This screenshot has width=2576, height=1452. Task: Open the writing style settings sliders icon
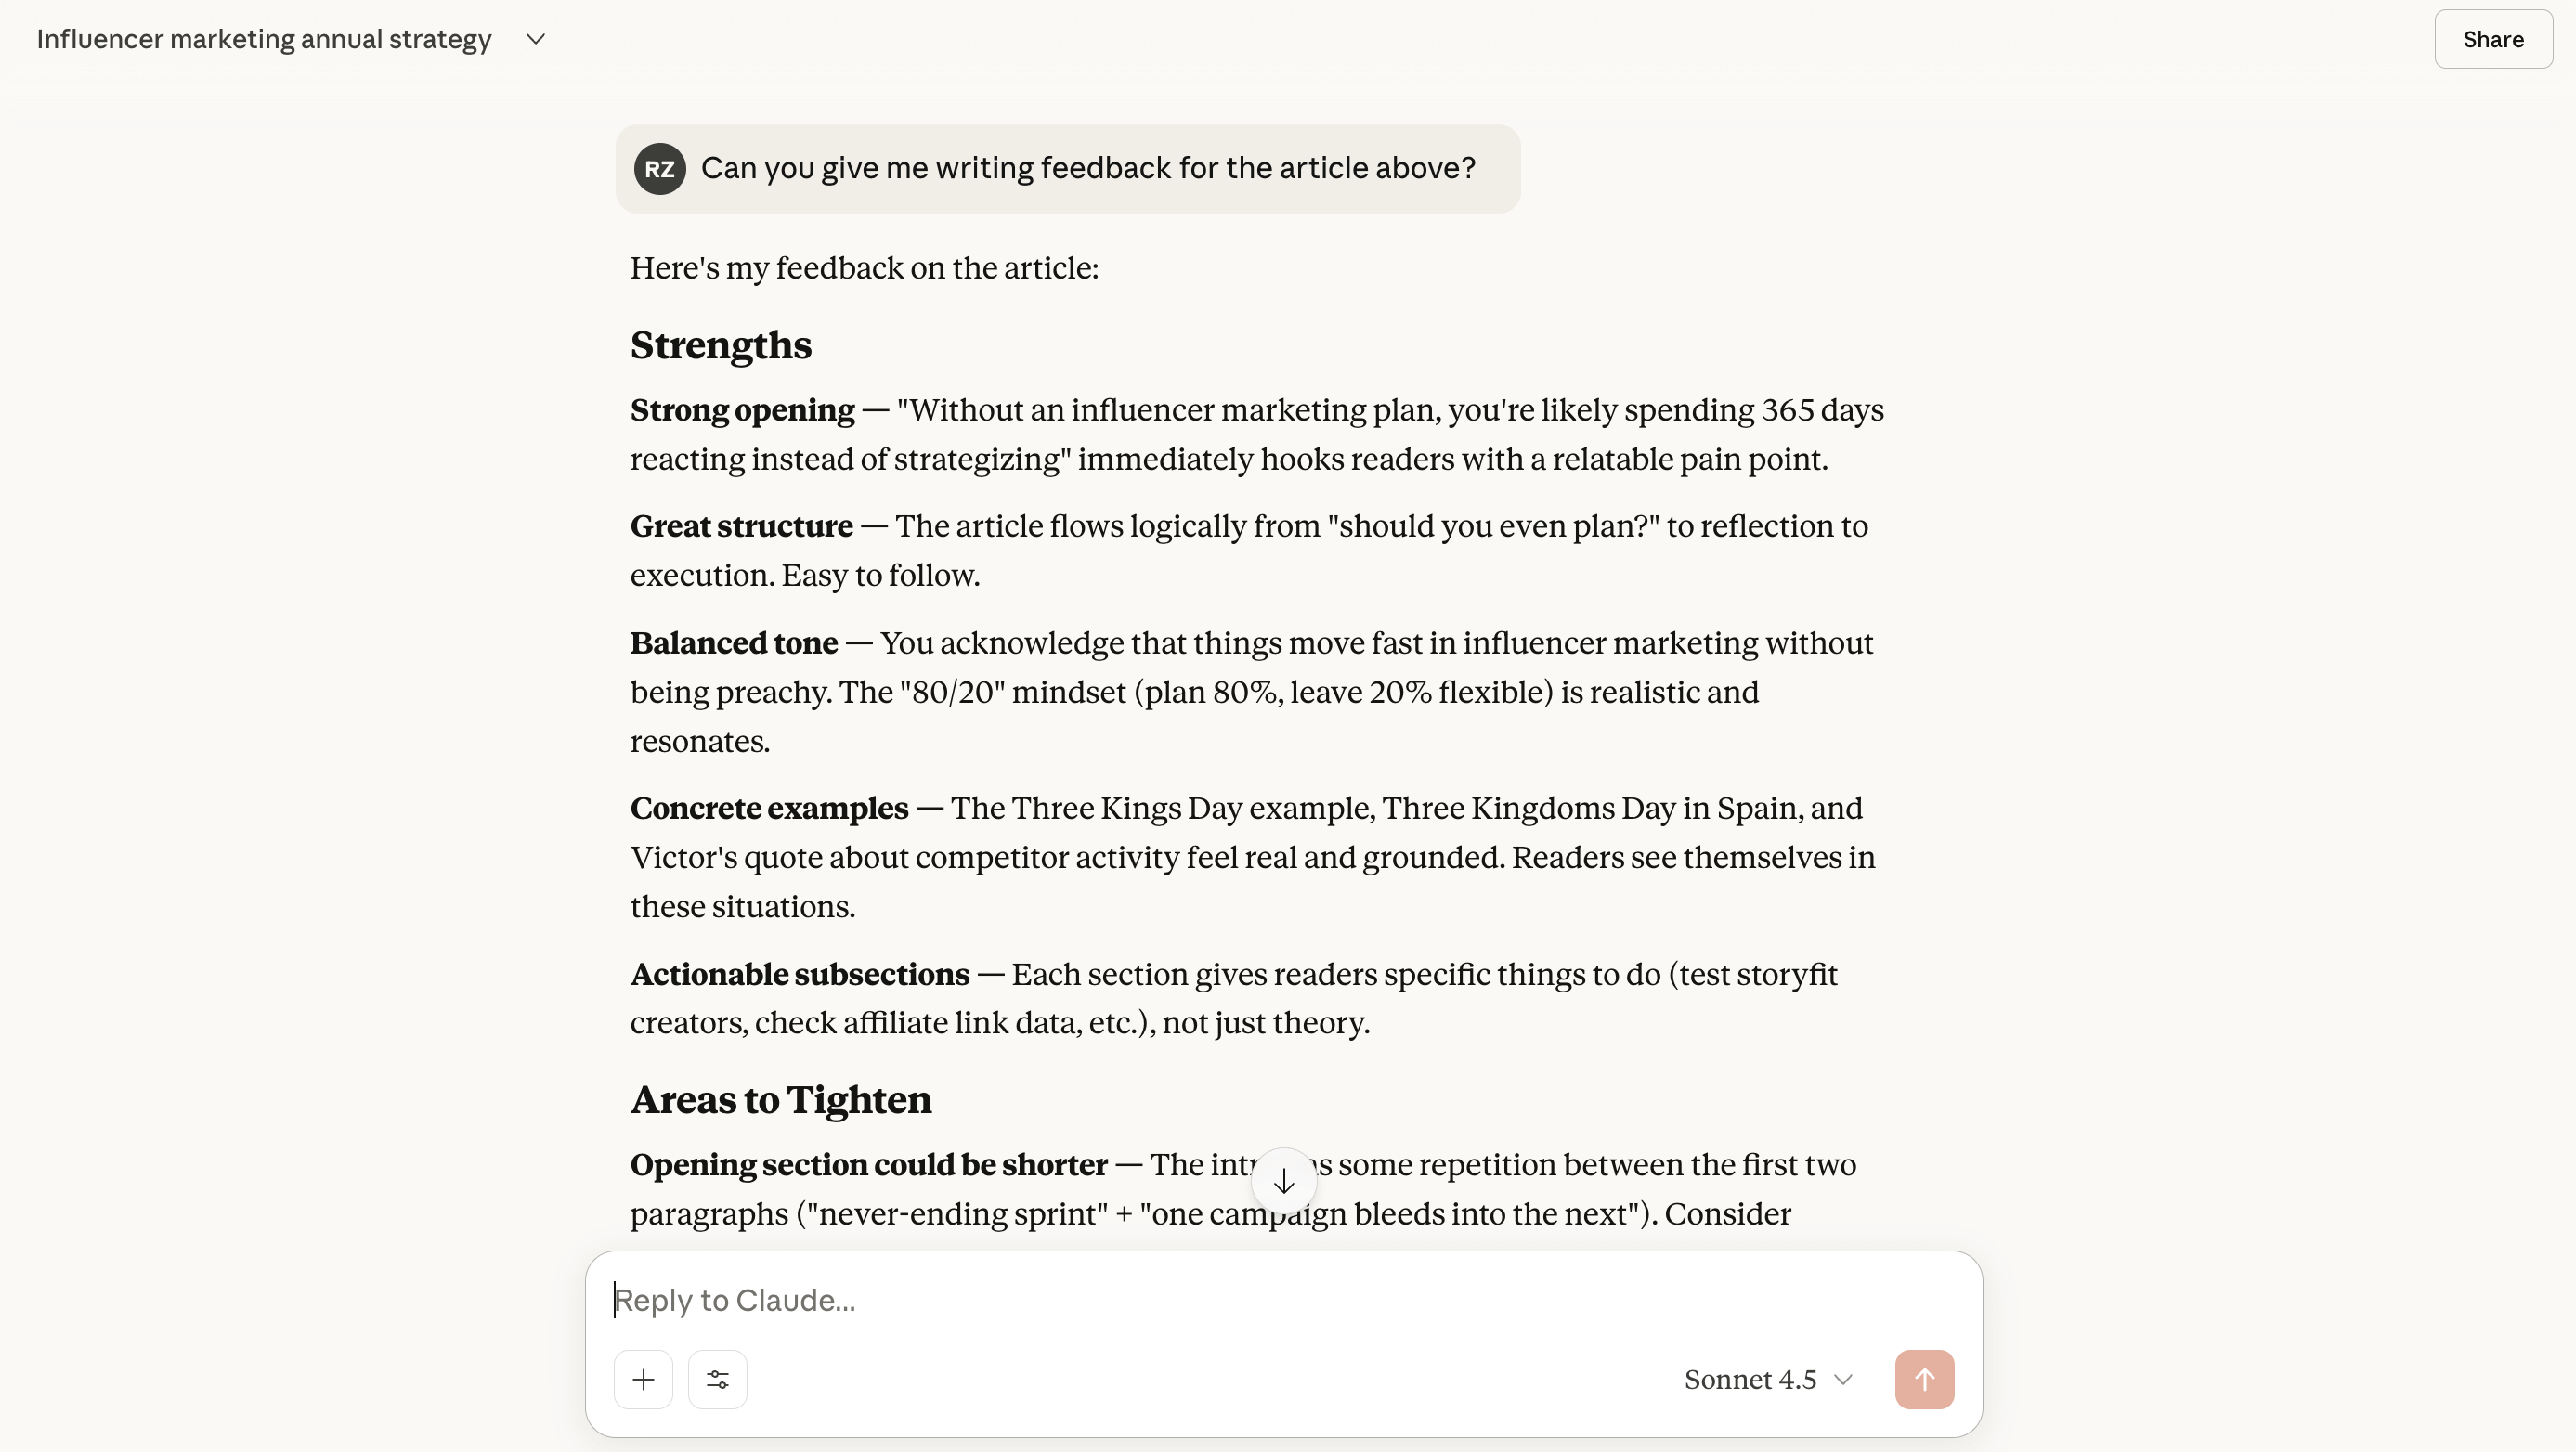coord(717,1379)
